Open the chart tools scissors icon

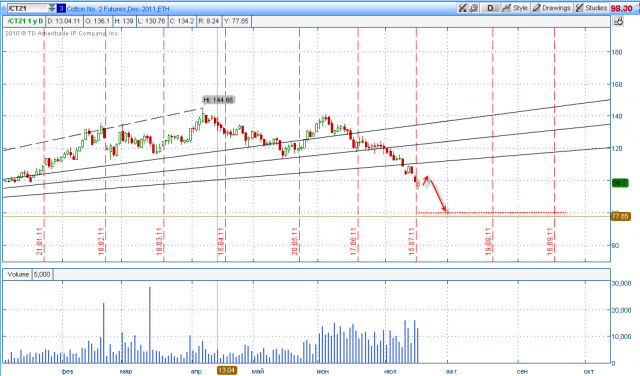462,8
